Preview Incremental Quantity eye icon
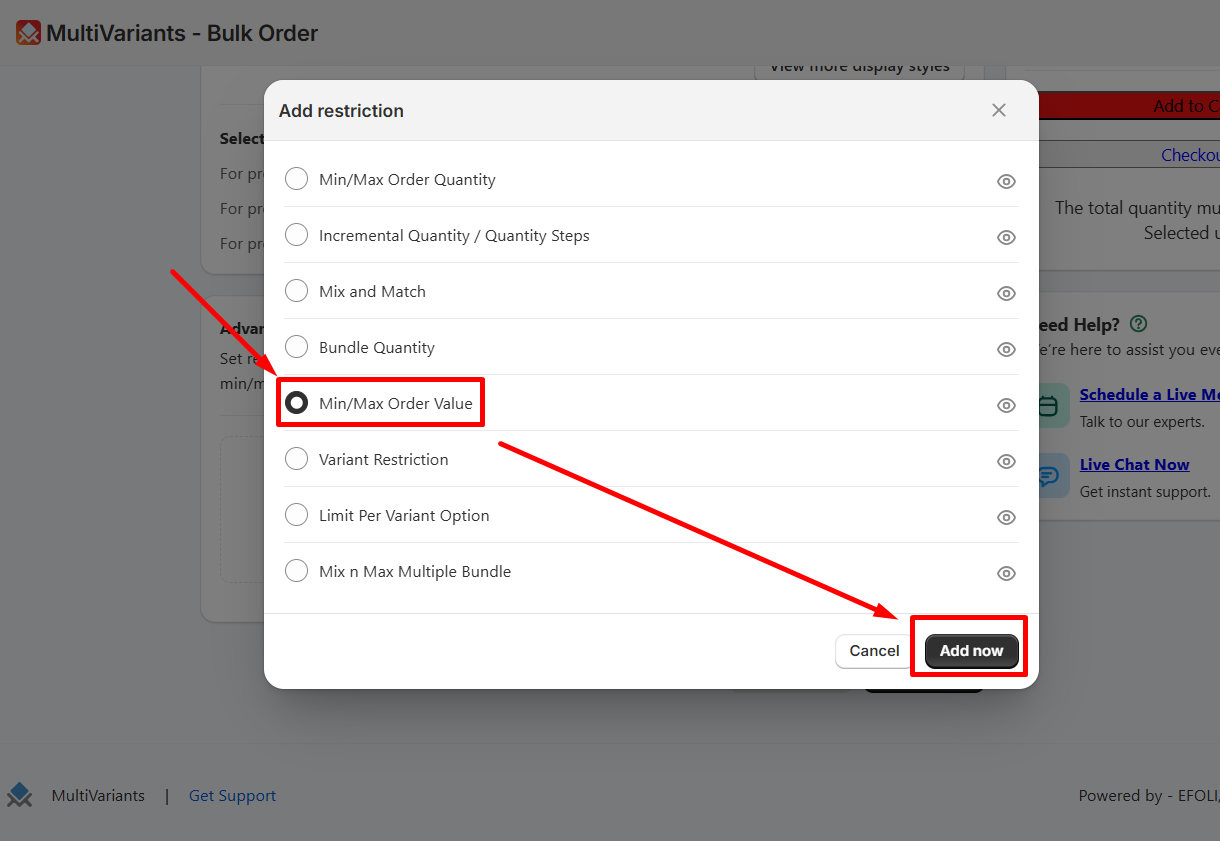 (x=1006, y=237)
